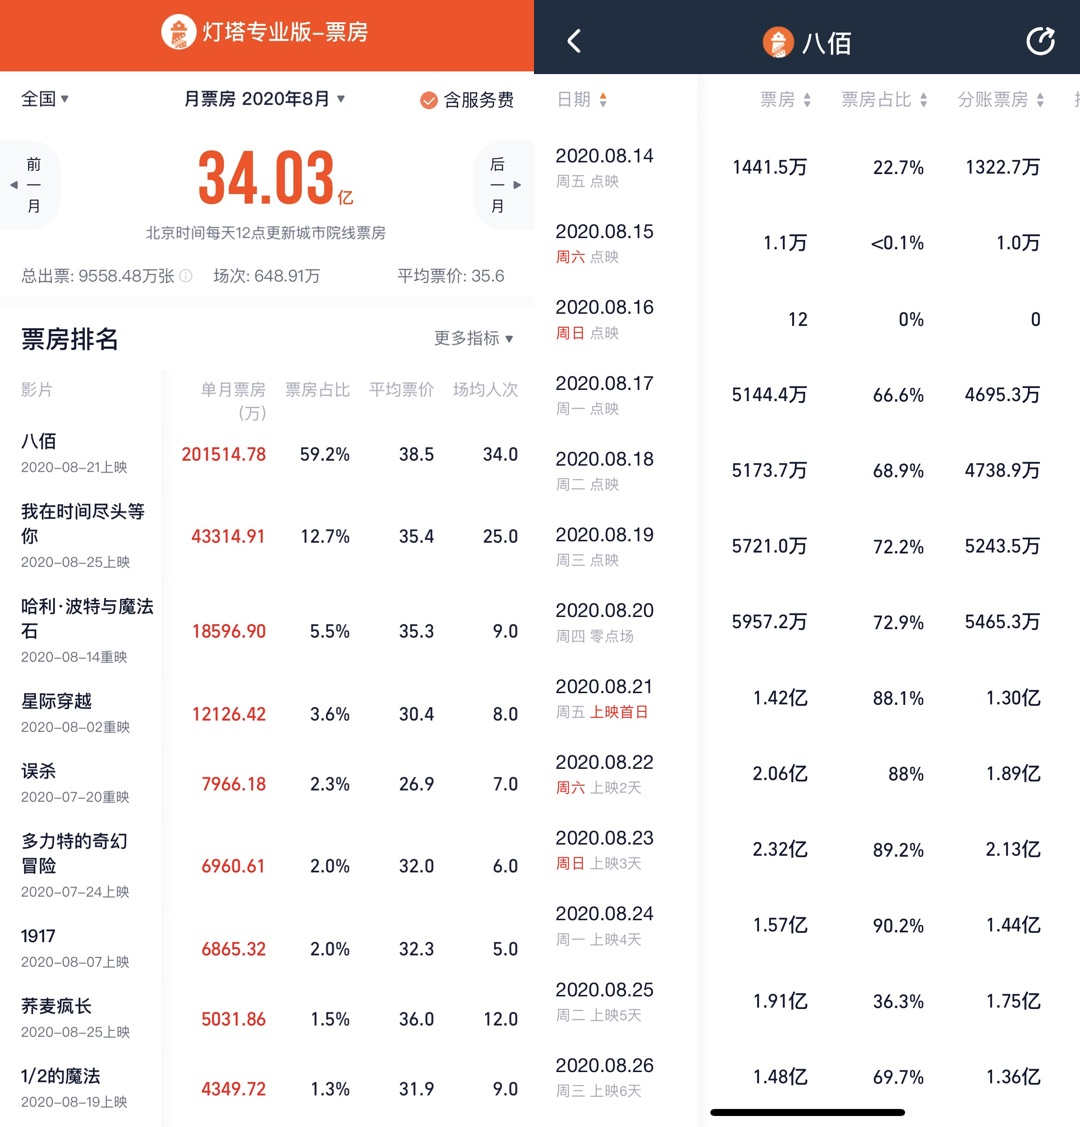Sort by the 分账票房 column

point(1000,99)
